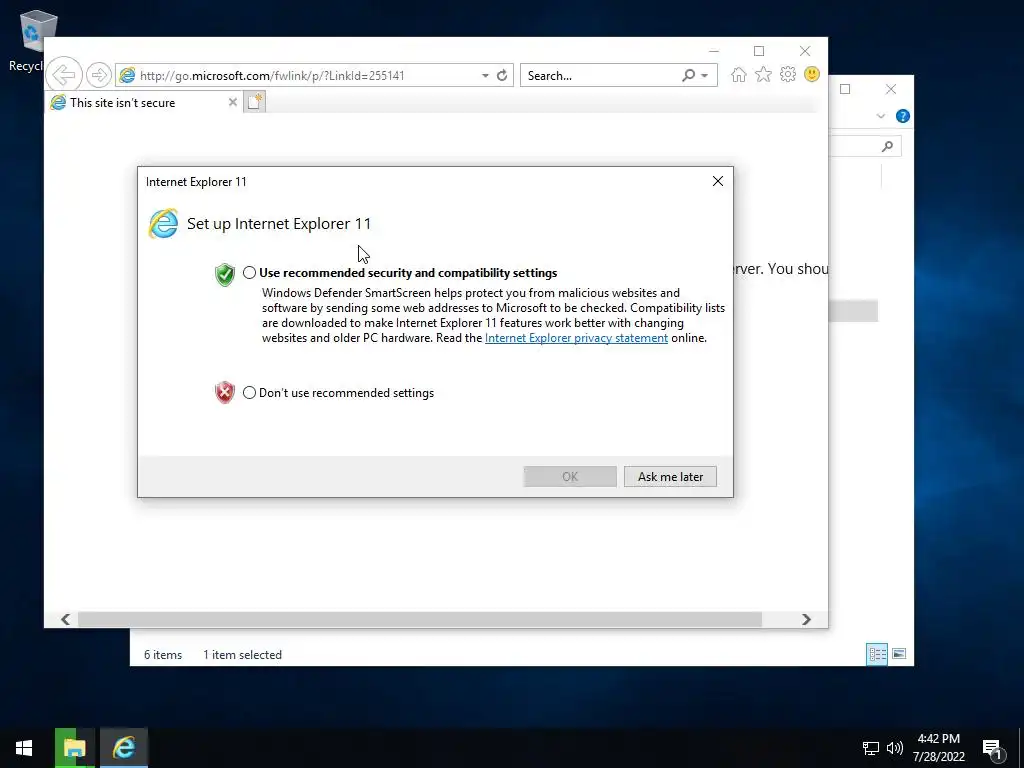Screen dimensions: 1024x768
Task: Click Internet Explorer taskbar icon
Action: click(124, 748)
